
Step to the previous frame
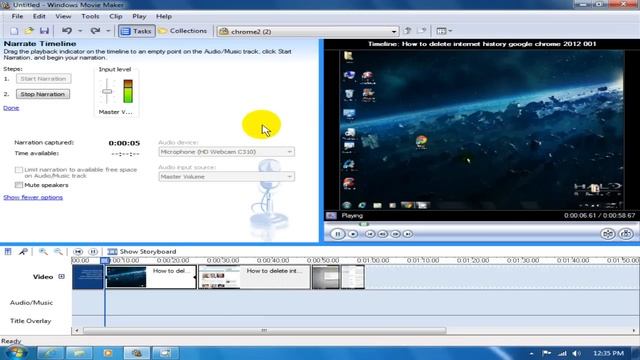pos(383,234)
